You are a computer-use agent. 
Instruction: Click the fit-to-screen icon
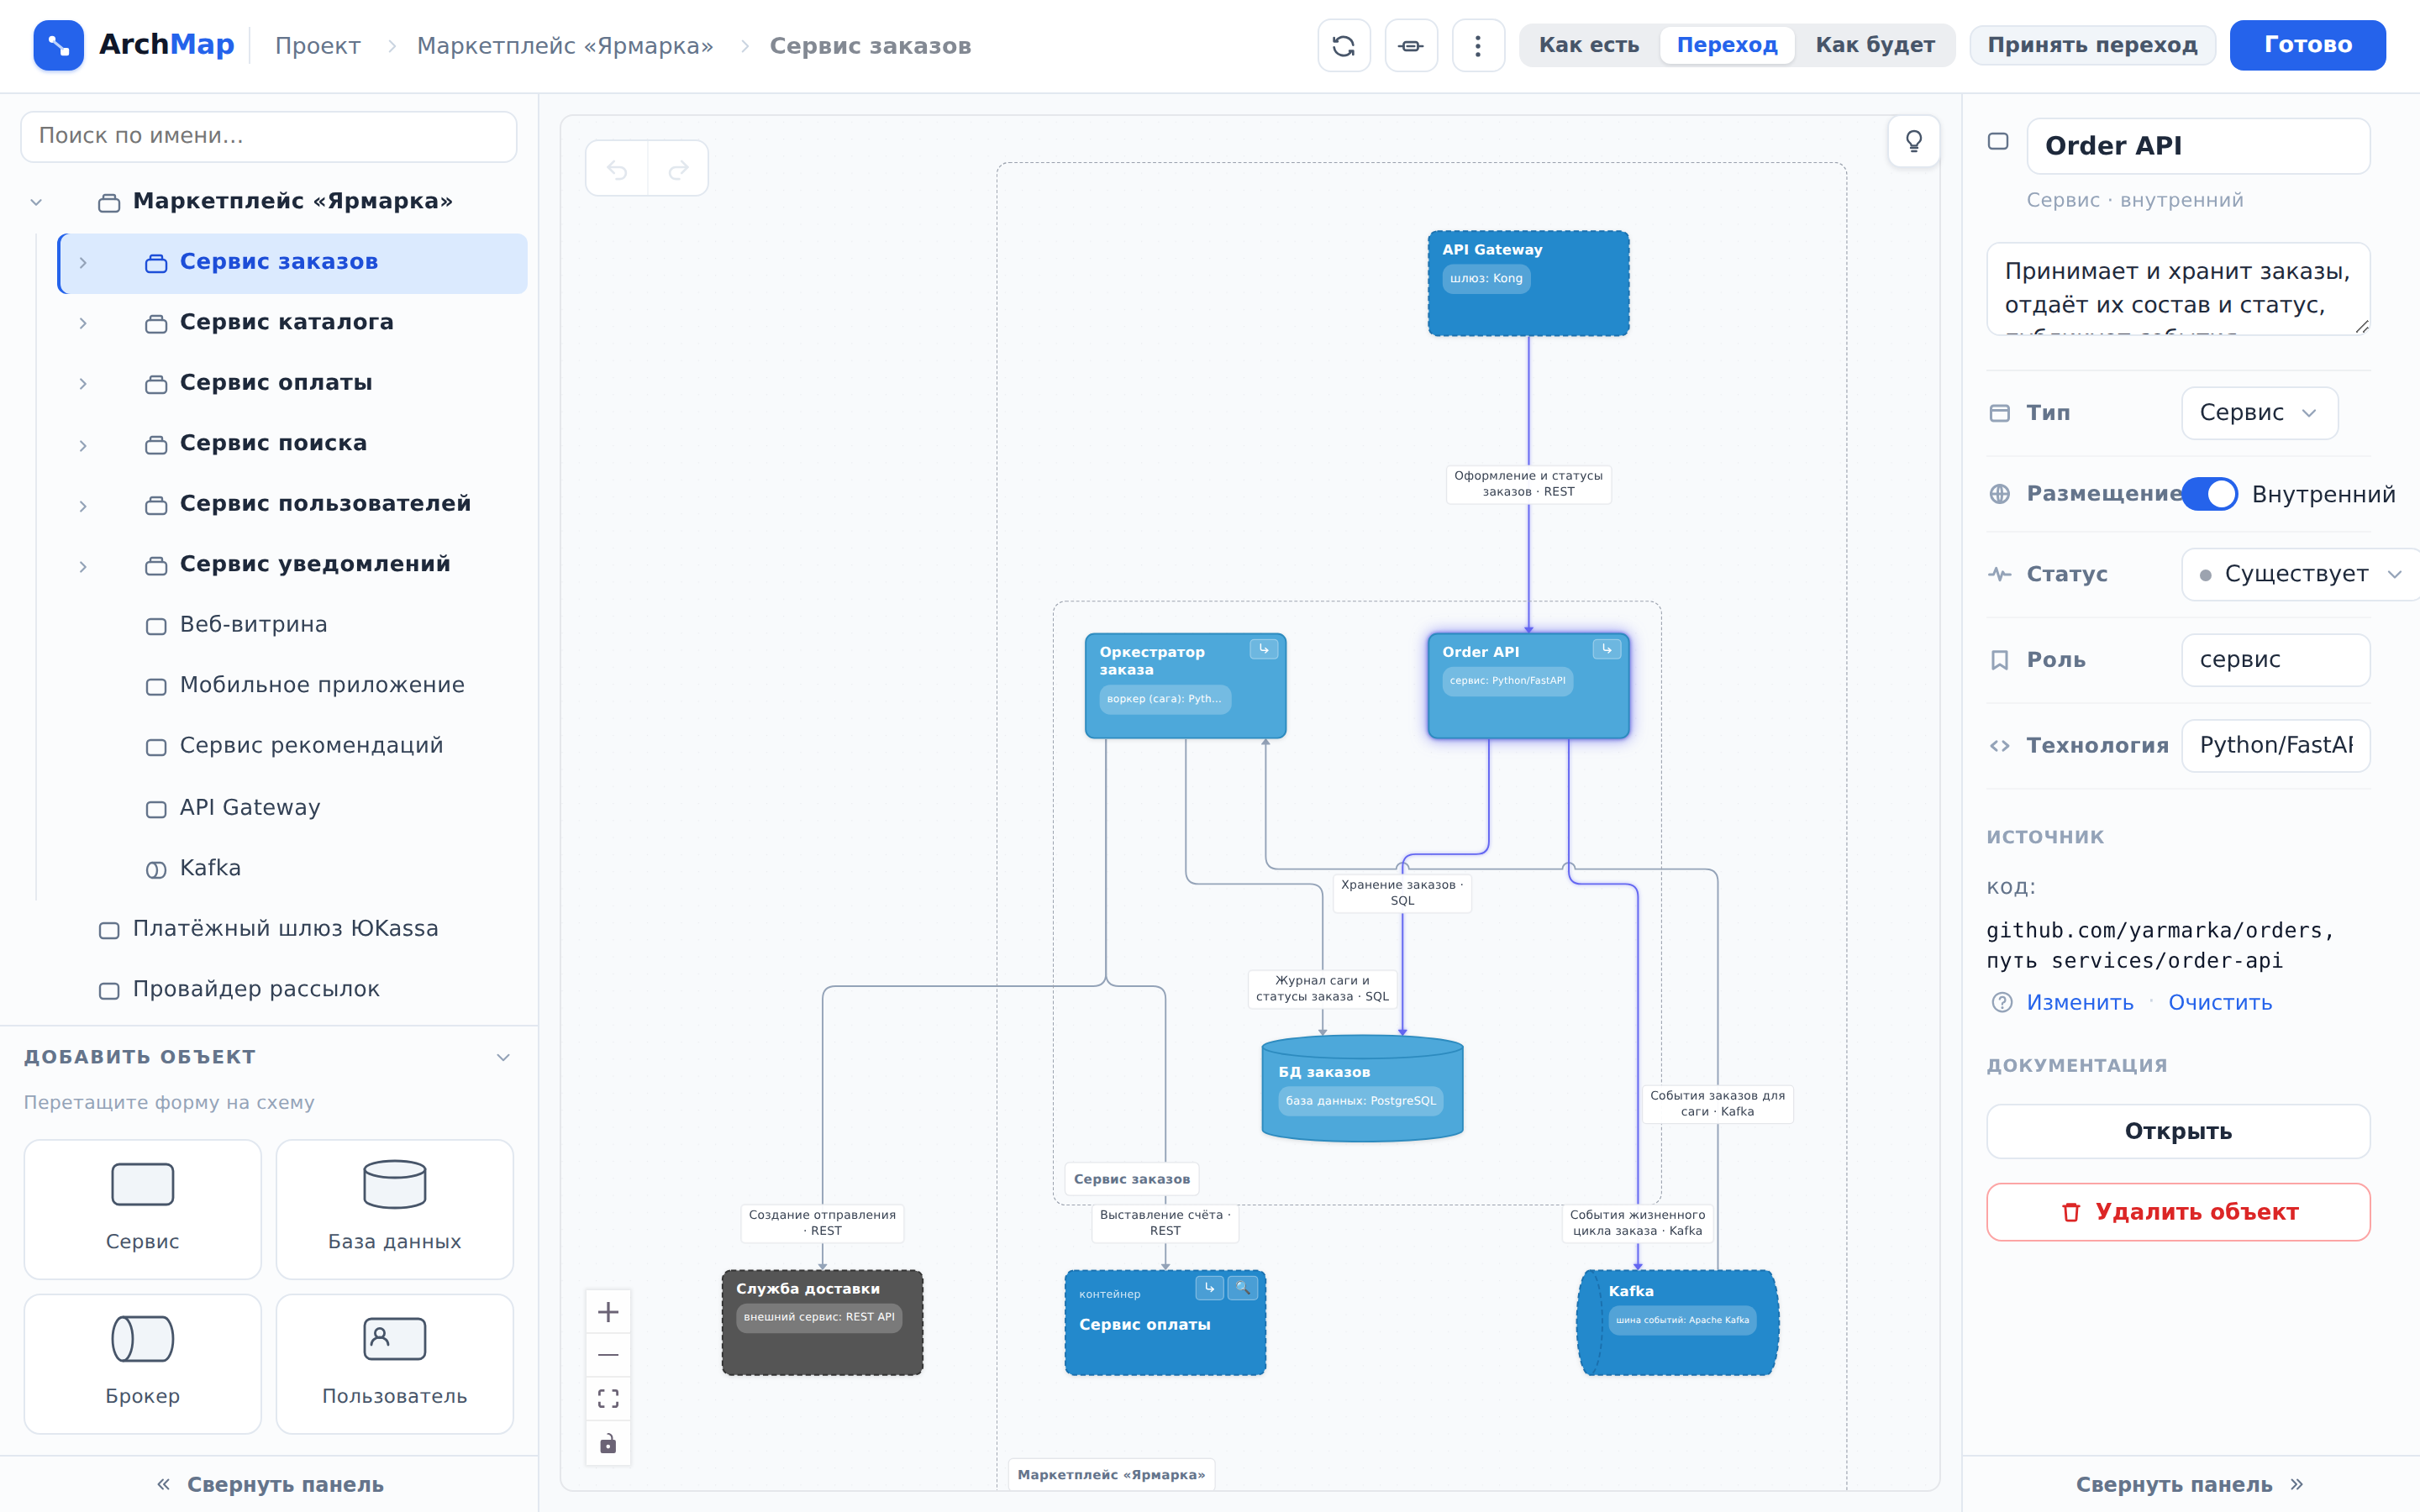(x=608, y=1398)
